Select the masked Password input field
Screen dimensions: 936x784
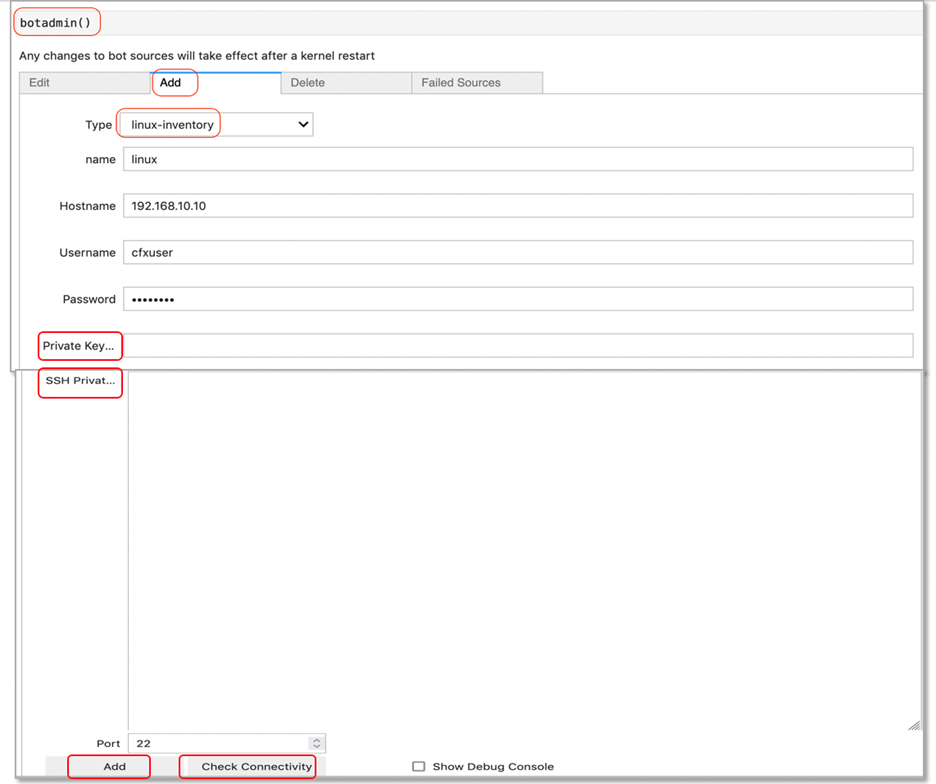tap(517, 299)
